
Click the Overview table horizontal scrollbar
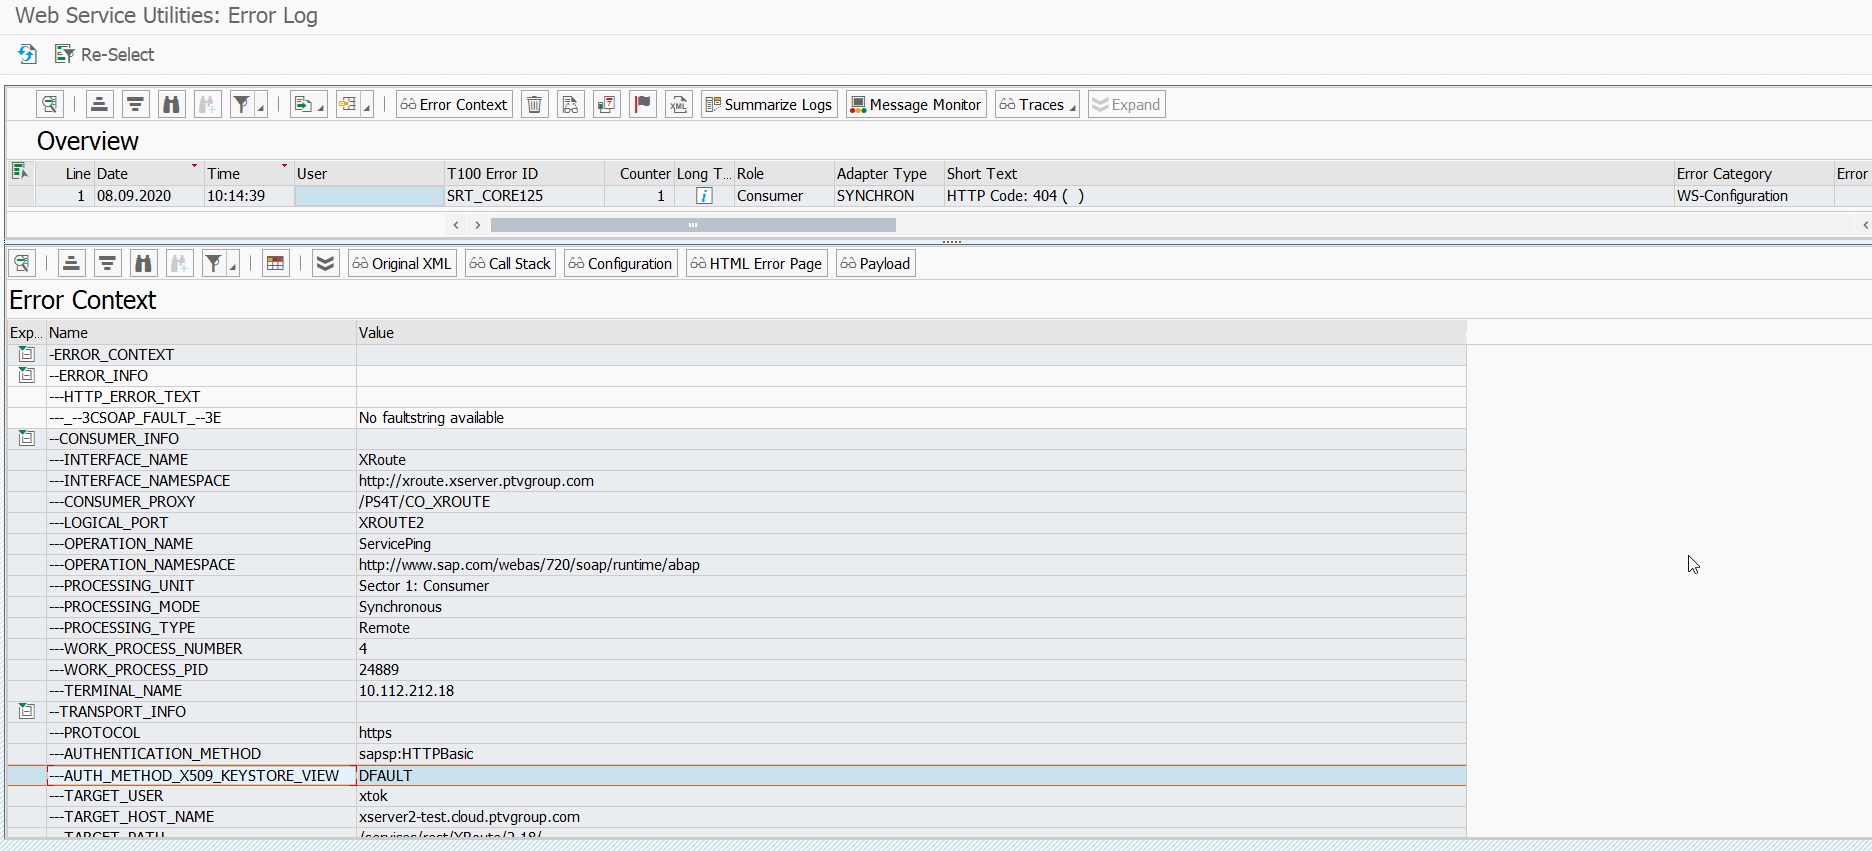point(692,225)
